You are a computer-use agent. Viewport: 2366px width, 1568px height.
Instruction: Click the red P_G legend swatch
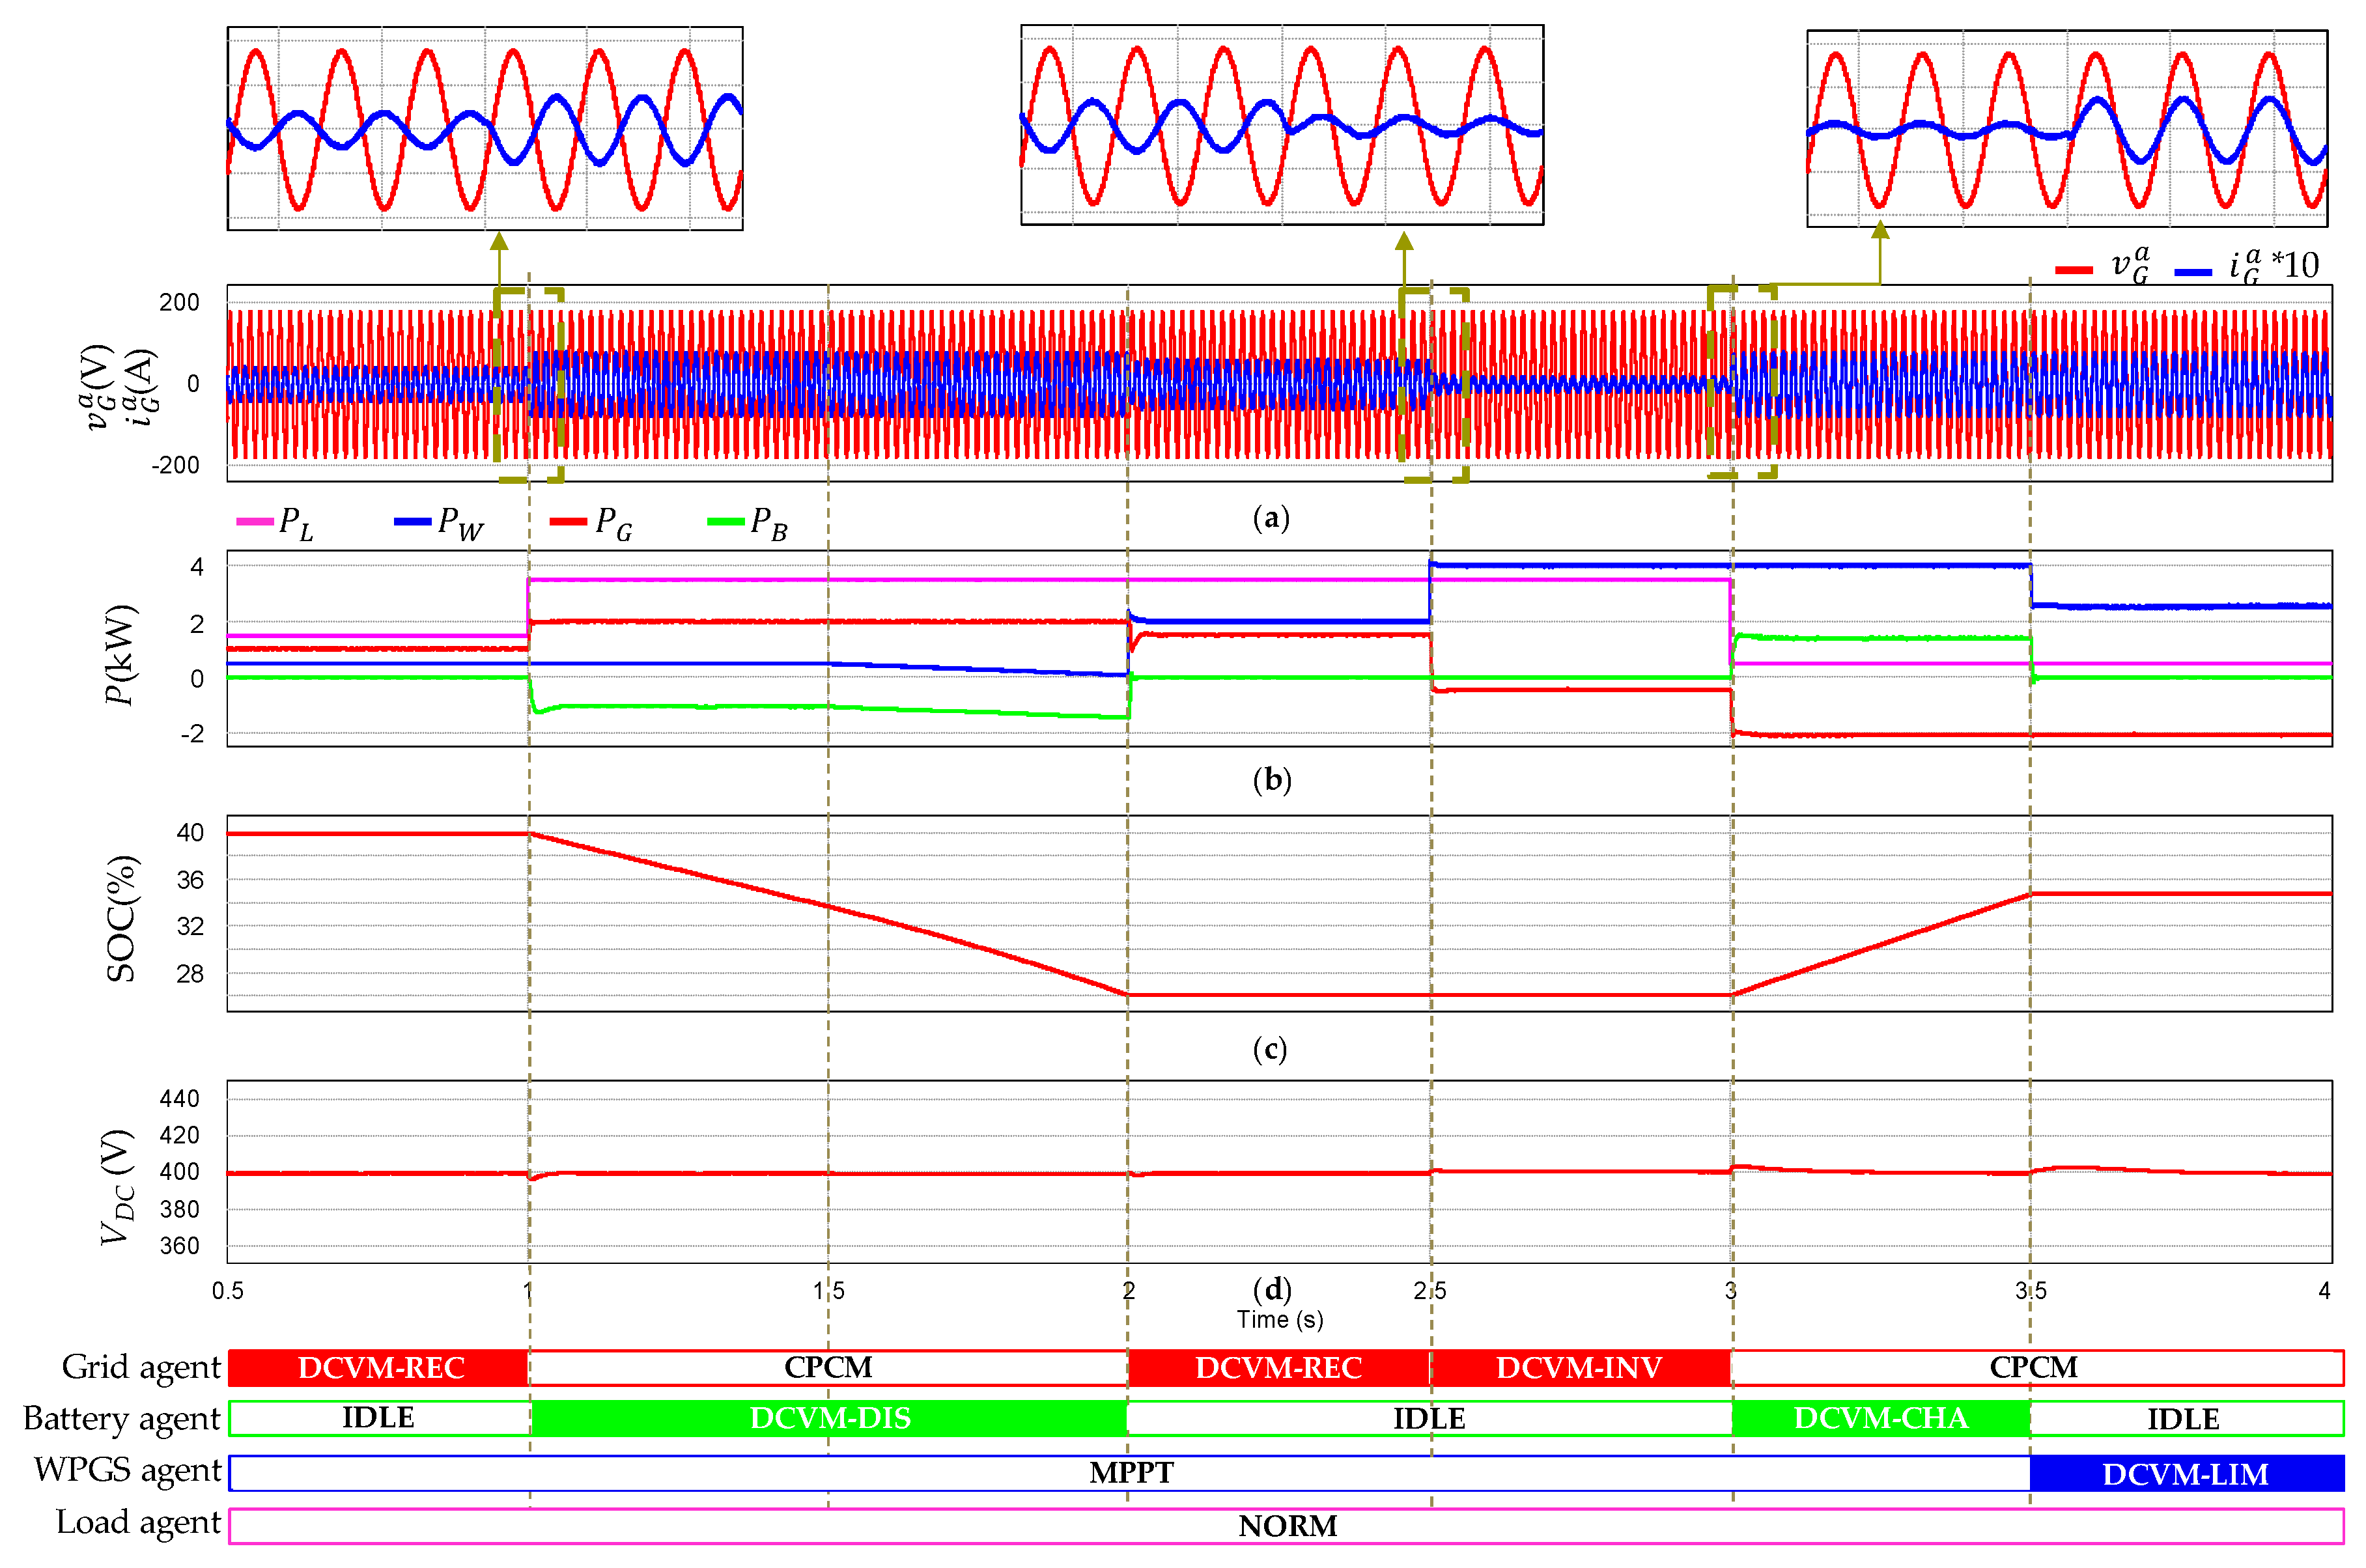tap(568, 521)
